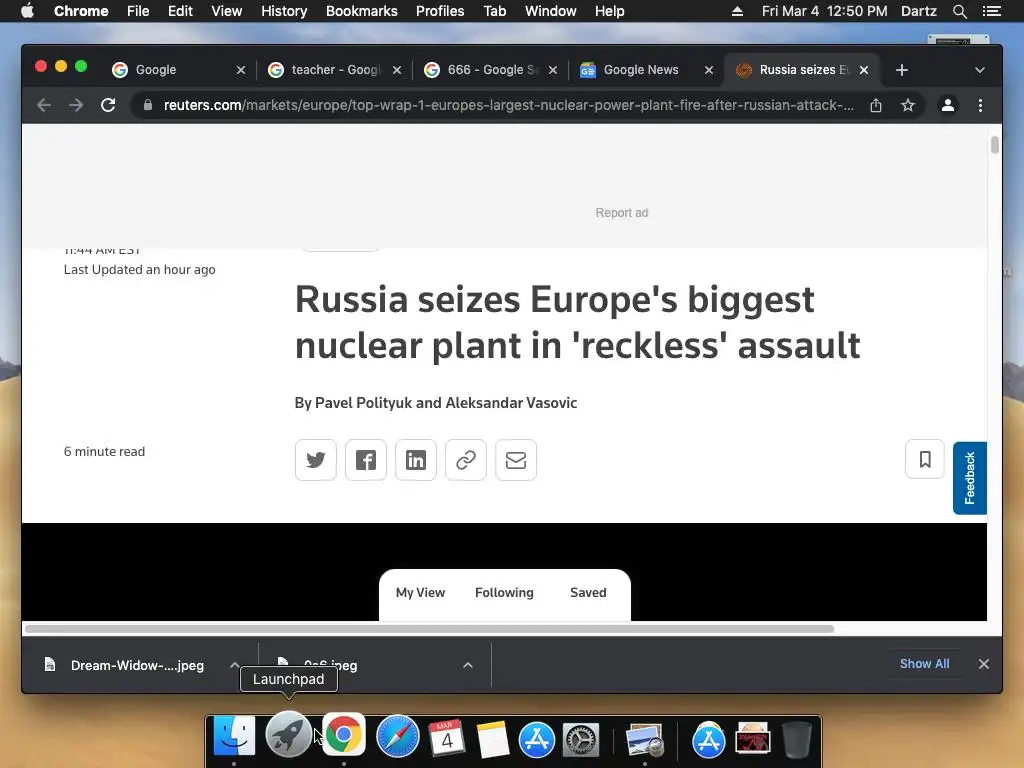Open the Bookmarks menu
This screenshot has height=768, width=1024.
click(362, 11)
